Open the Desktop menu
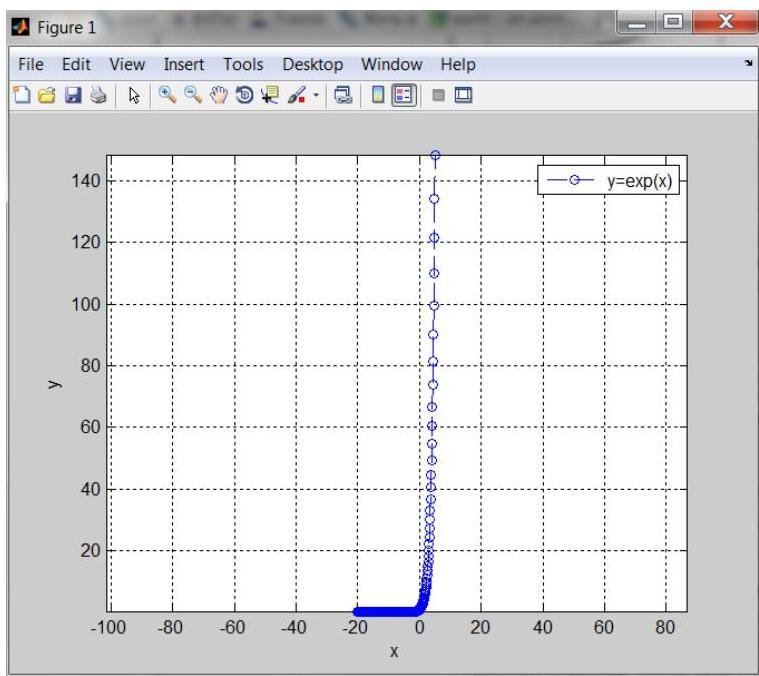The image size is (759, 676). 313,64
